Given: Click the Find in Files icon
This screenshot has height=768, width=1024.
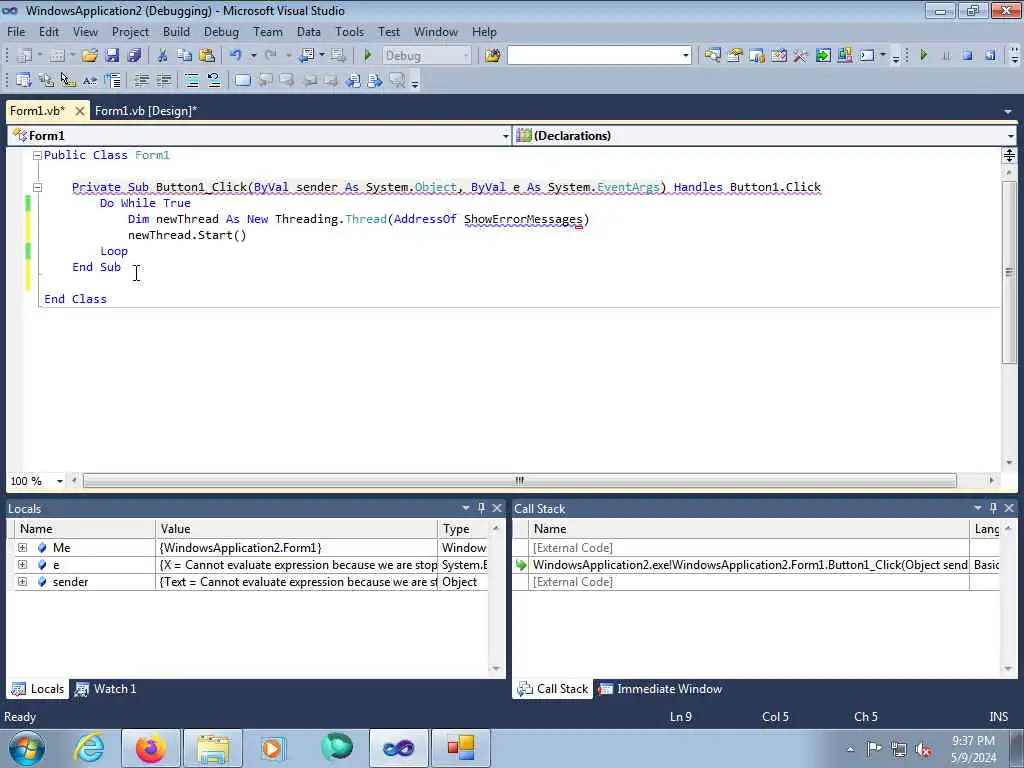Looking at the screenshot, I should point(492,56).
